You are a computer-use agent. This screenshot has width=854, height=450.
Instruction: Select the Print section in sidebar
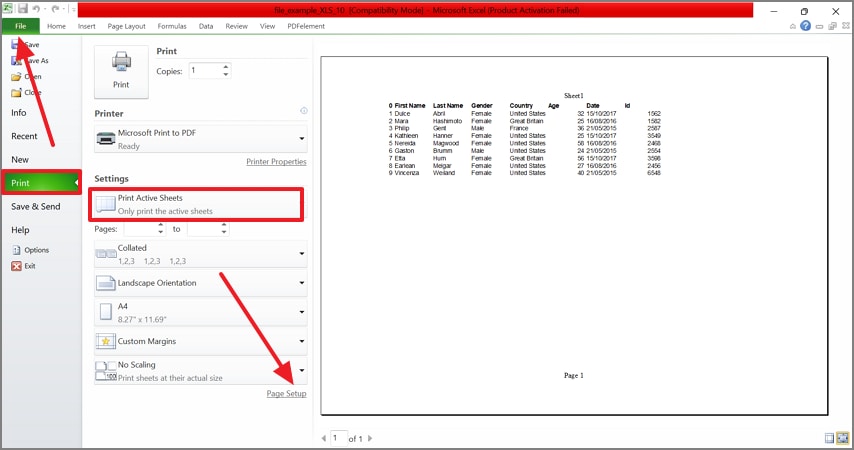pyautogui.click(x=41, y=183)
